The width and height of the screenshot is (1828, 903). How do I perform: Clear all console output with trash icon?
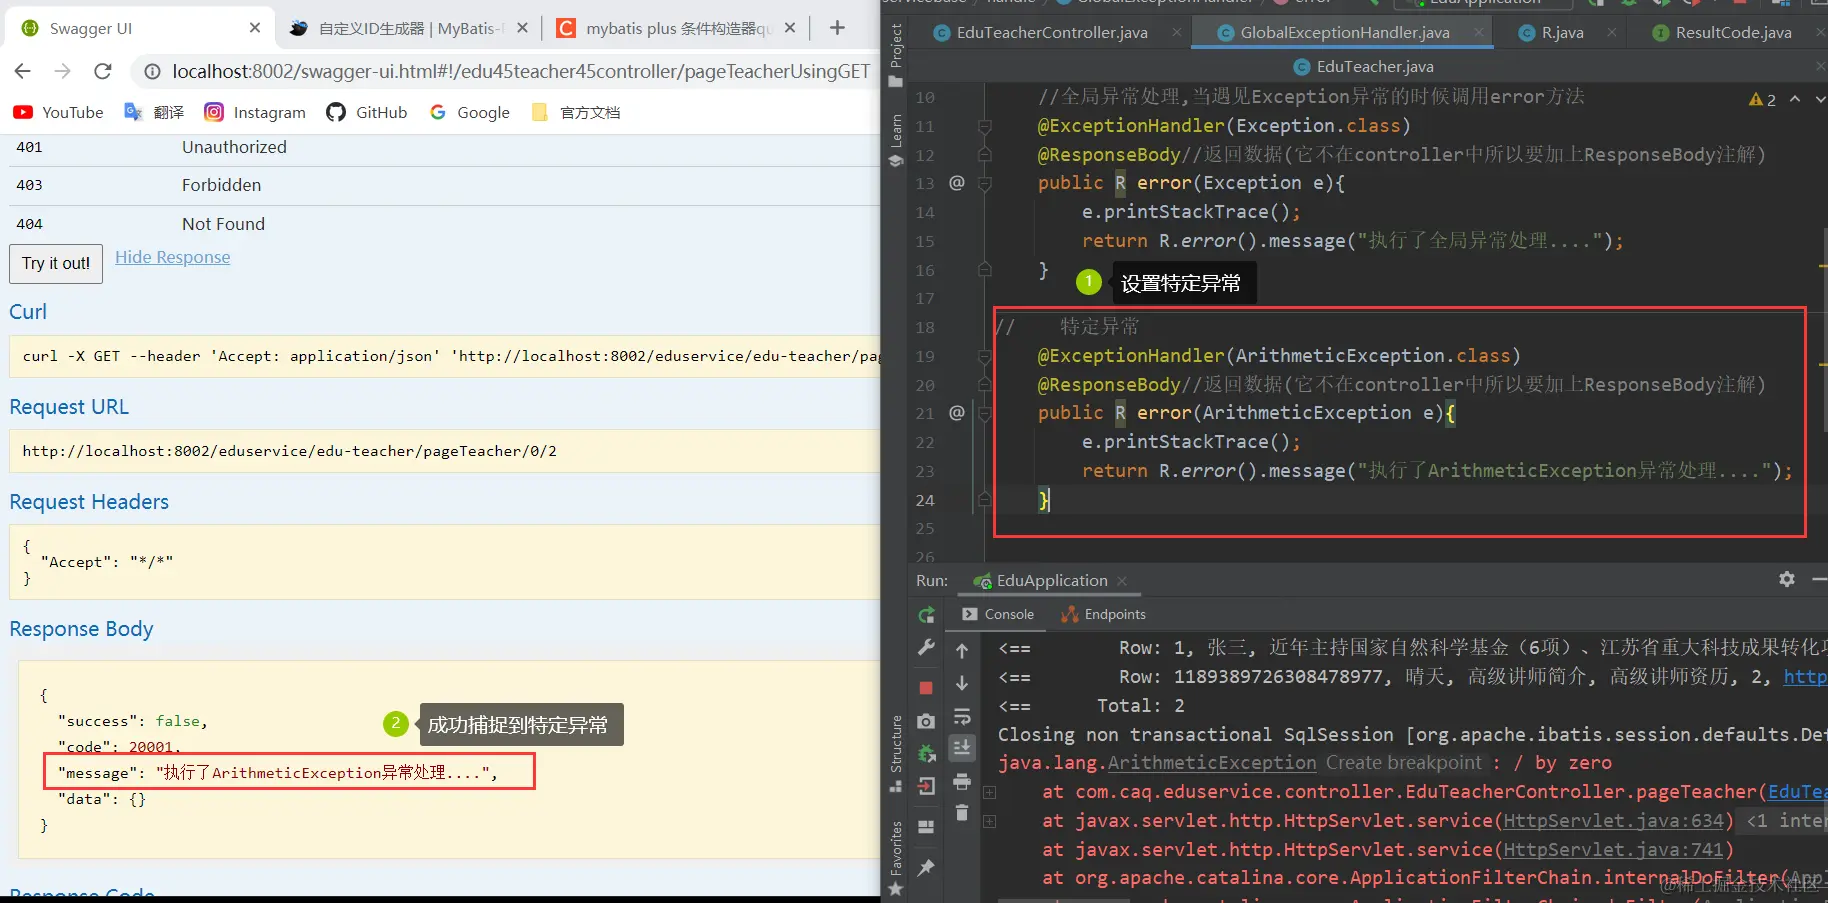(x=962, y=813)
